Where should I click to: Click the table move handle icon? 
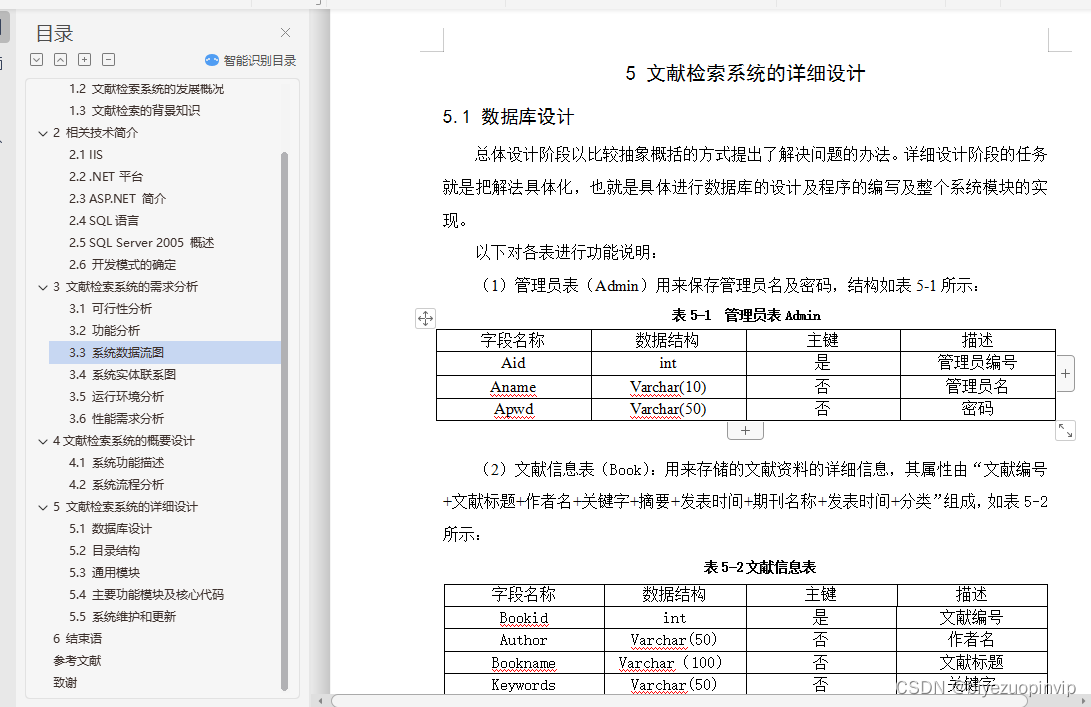425,319
